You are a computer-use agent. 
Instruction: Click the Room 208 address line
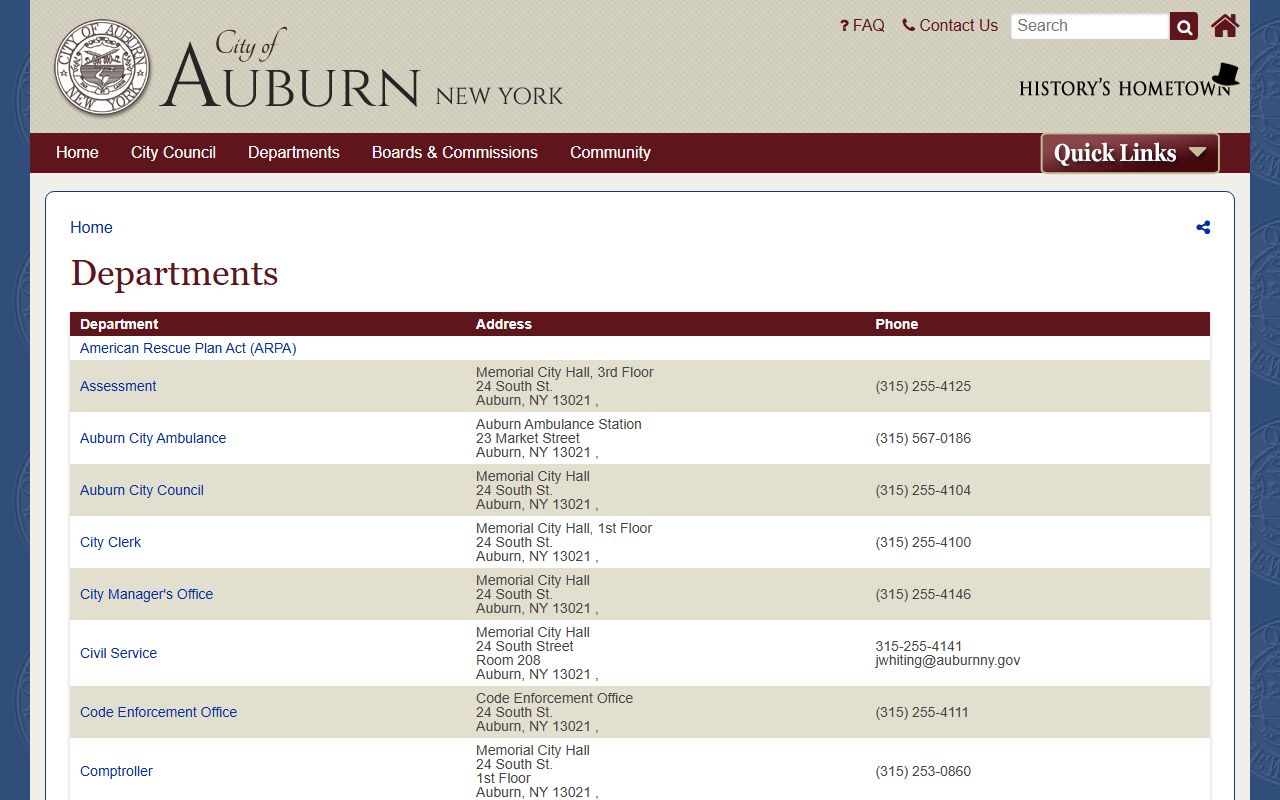pos(508,660)
